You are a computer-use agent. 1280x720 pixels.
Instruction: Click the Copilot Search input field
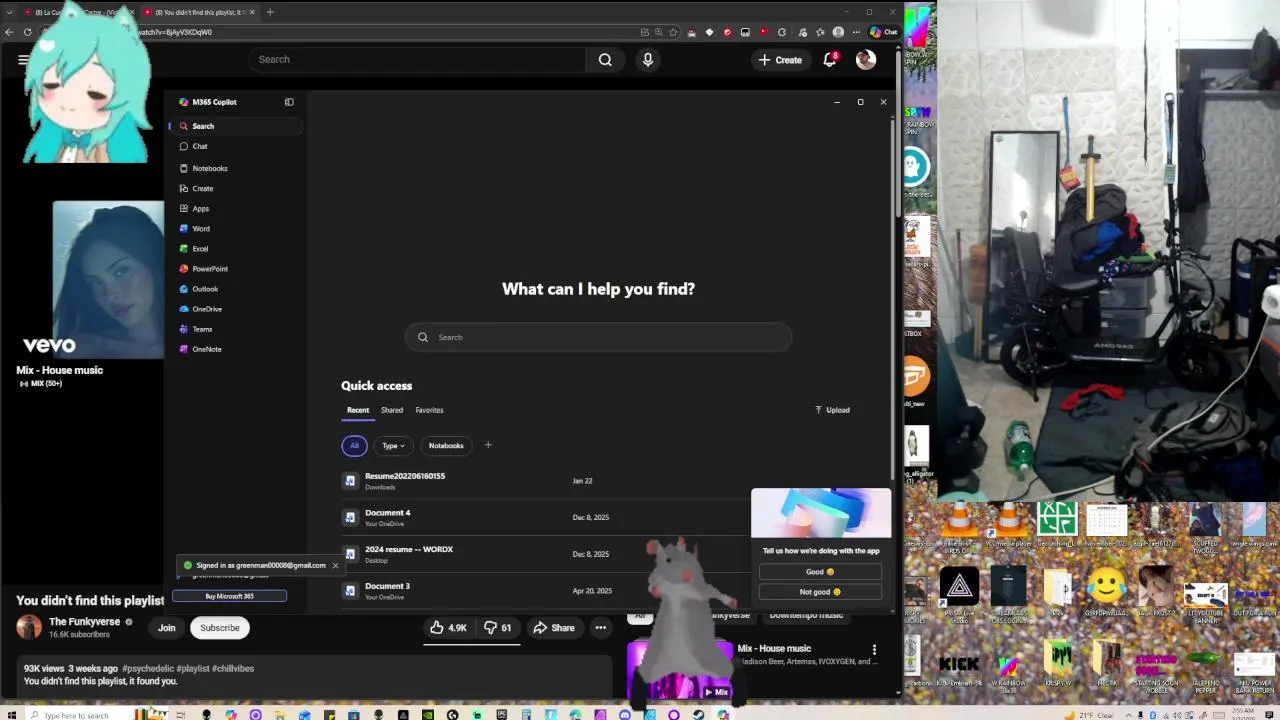click(x=598, y=337)
